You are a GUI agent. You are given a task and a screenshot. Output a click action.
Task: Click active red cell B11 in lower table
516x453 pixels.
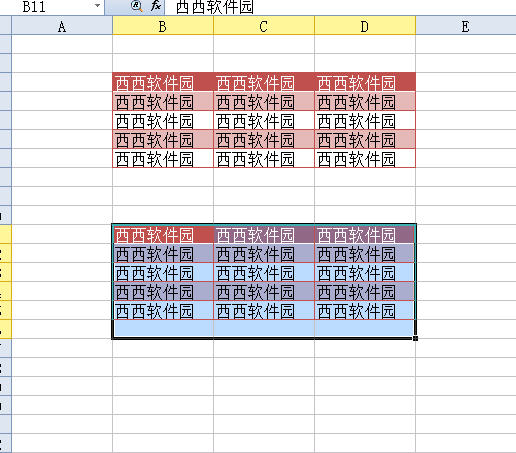(x=163, y=234)
